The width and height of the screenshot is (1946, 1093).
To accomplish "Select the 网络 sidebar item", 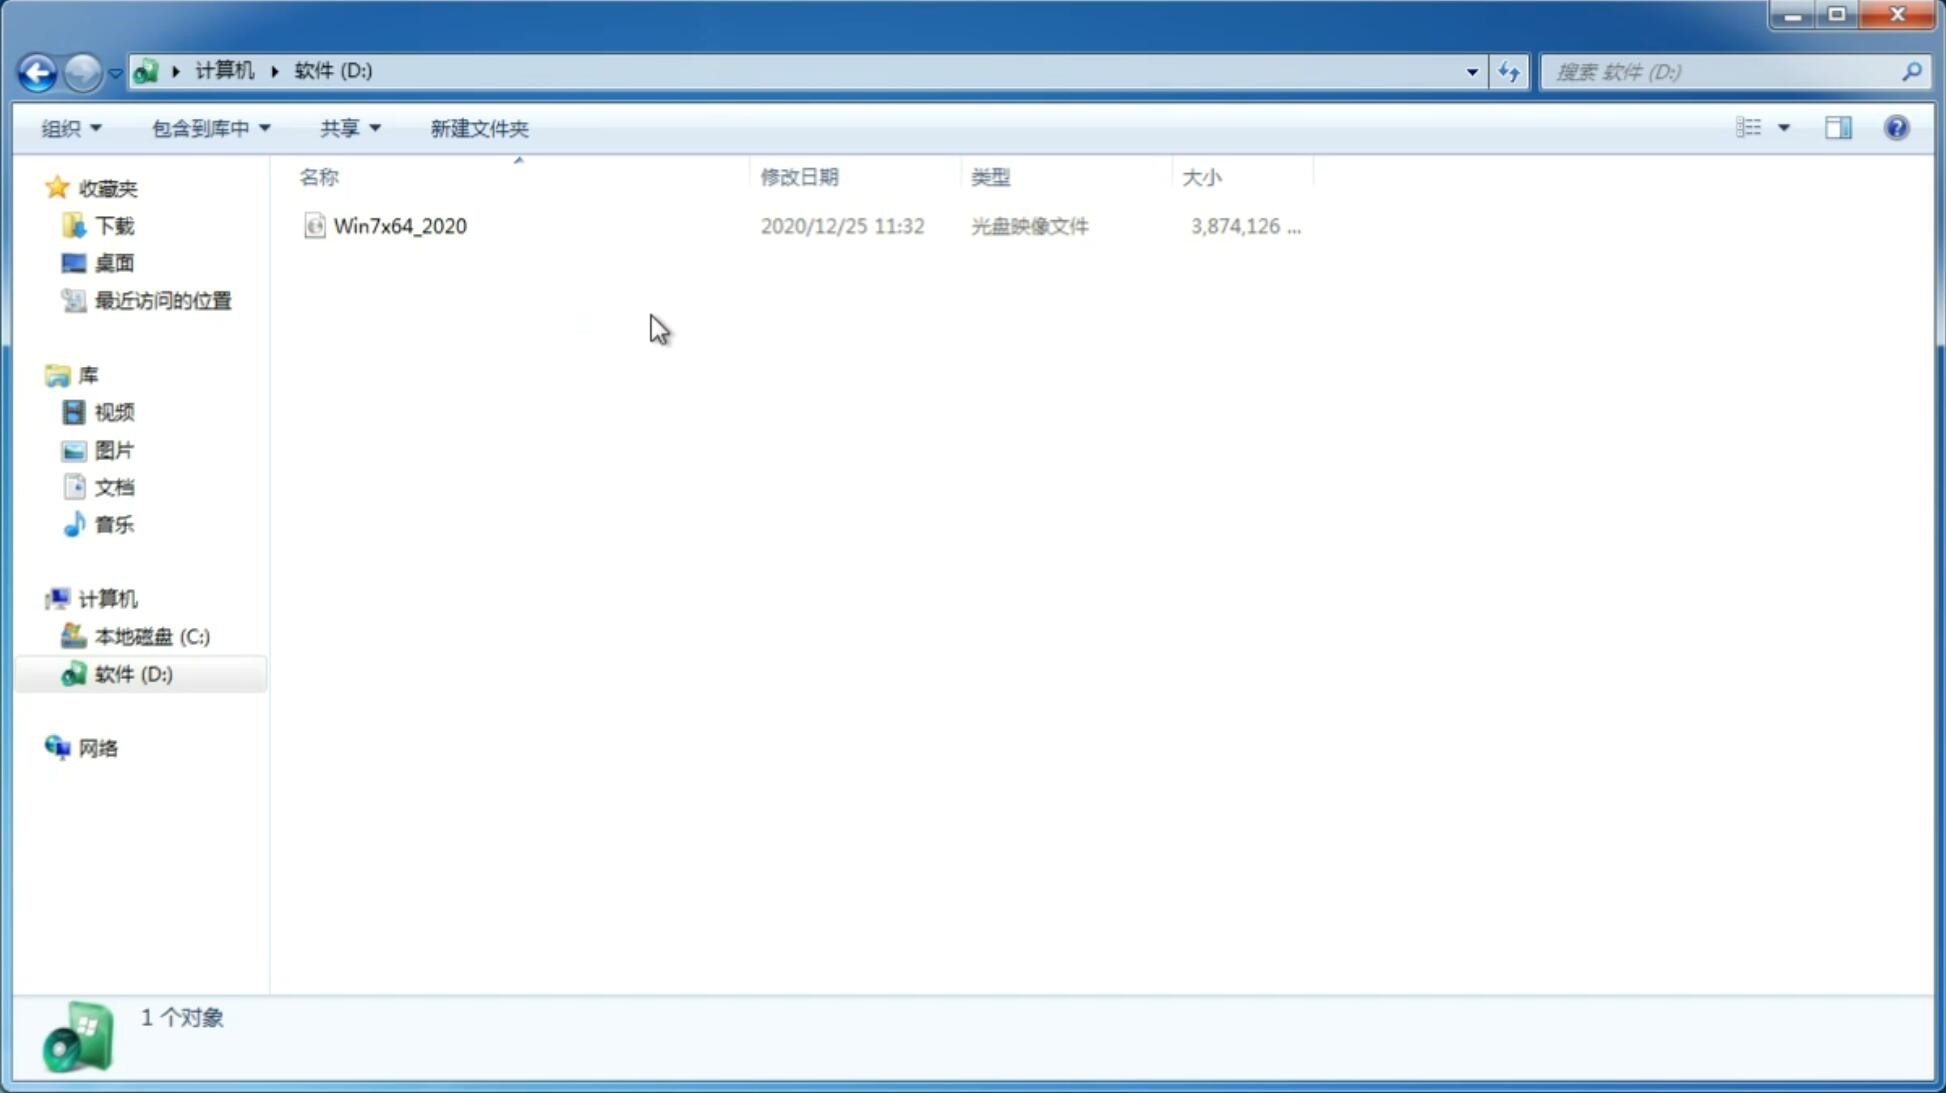I will [98, 747].
